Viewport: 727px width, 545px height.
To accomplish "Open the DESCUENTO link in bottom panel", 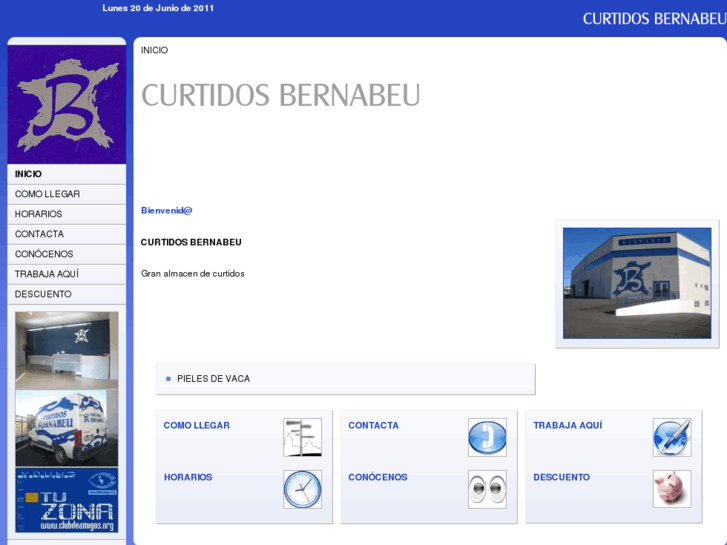I will pos(561,477).
